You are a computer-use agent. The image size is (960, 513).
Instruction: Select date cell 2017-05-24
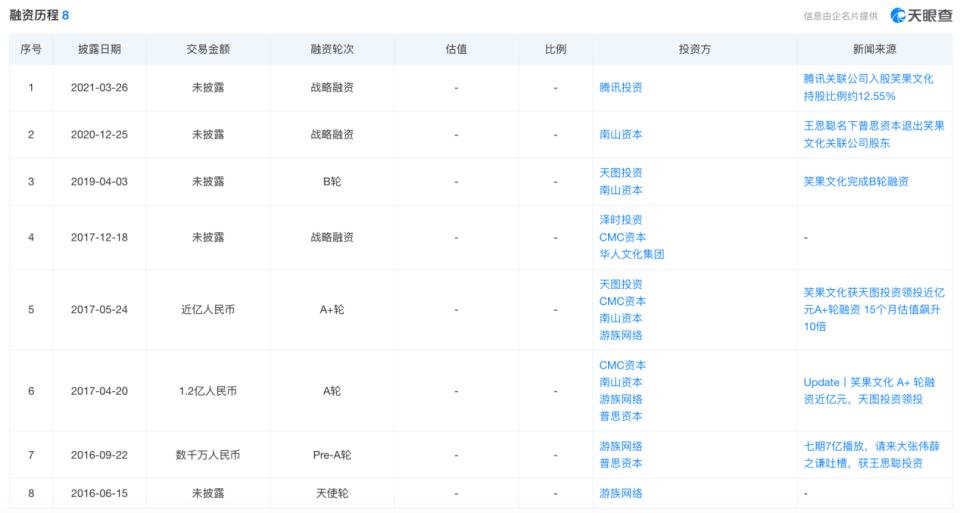coord(99,310)
